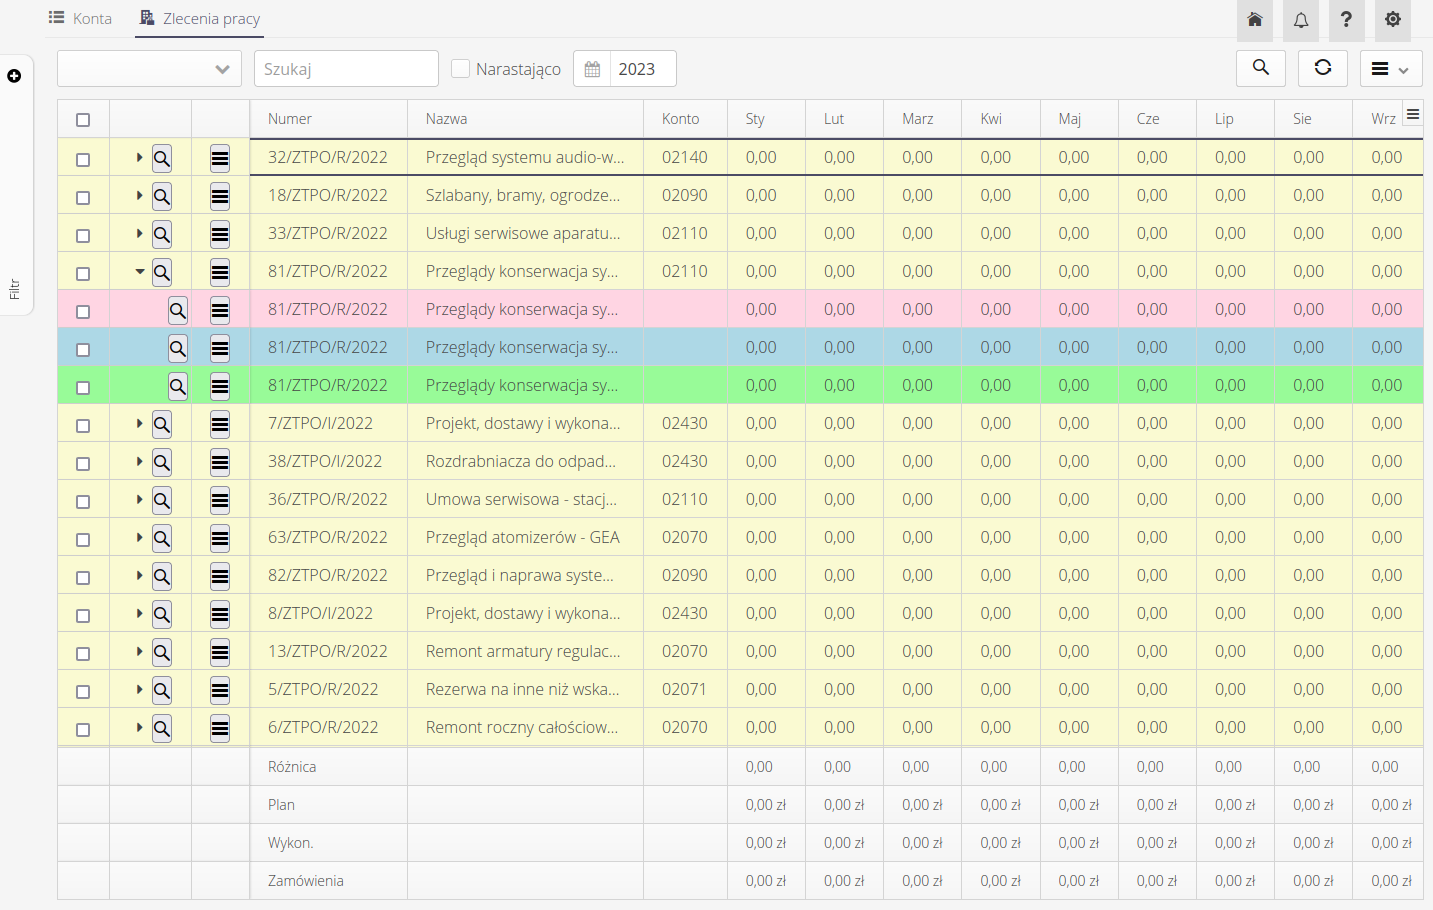The height and width of the screenshot is (910, 1433).
Task: Open settings gear icon
Action: (x=1392, y=19)
